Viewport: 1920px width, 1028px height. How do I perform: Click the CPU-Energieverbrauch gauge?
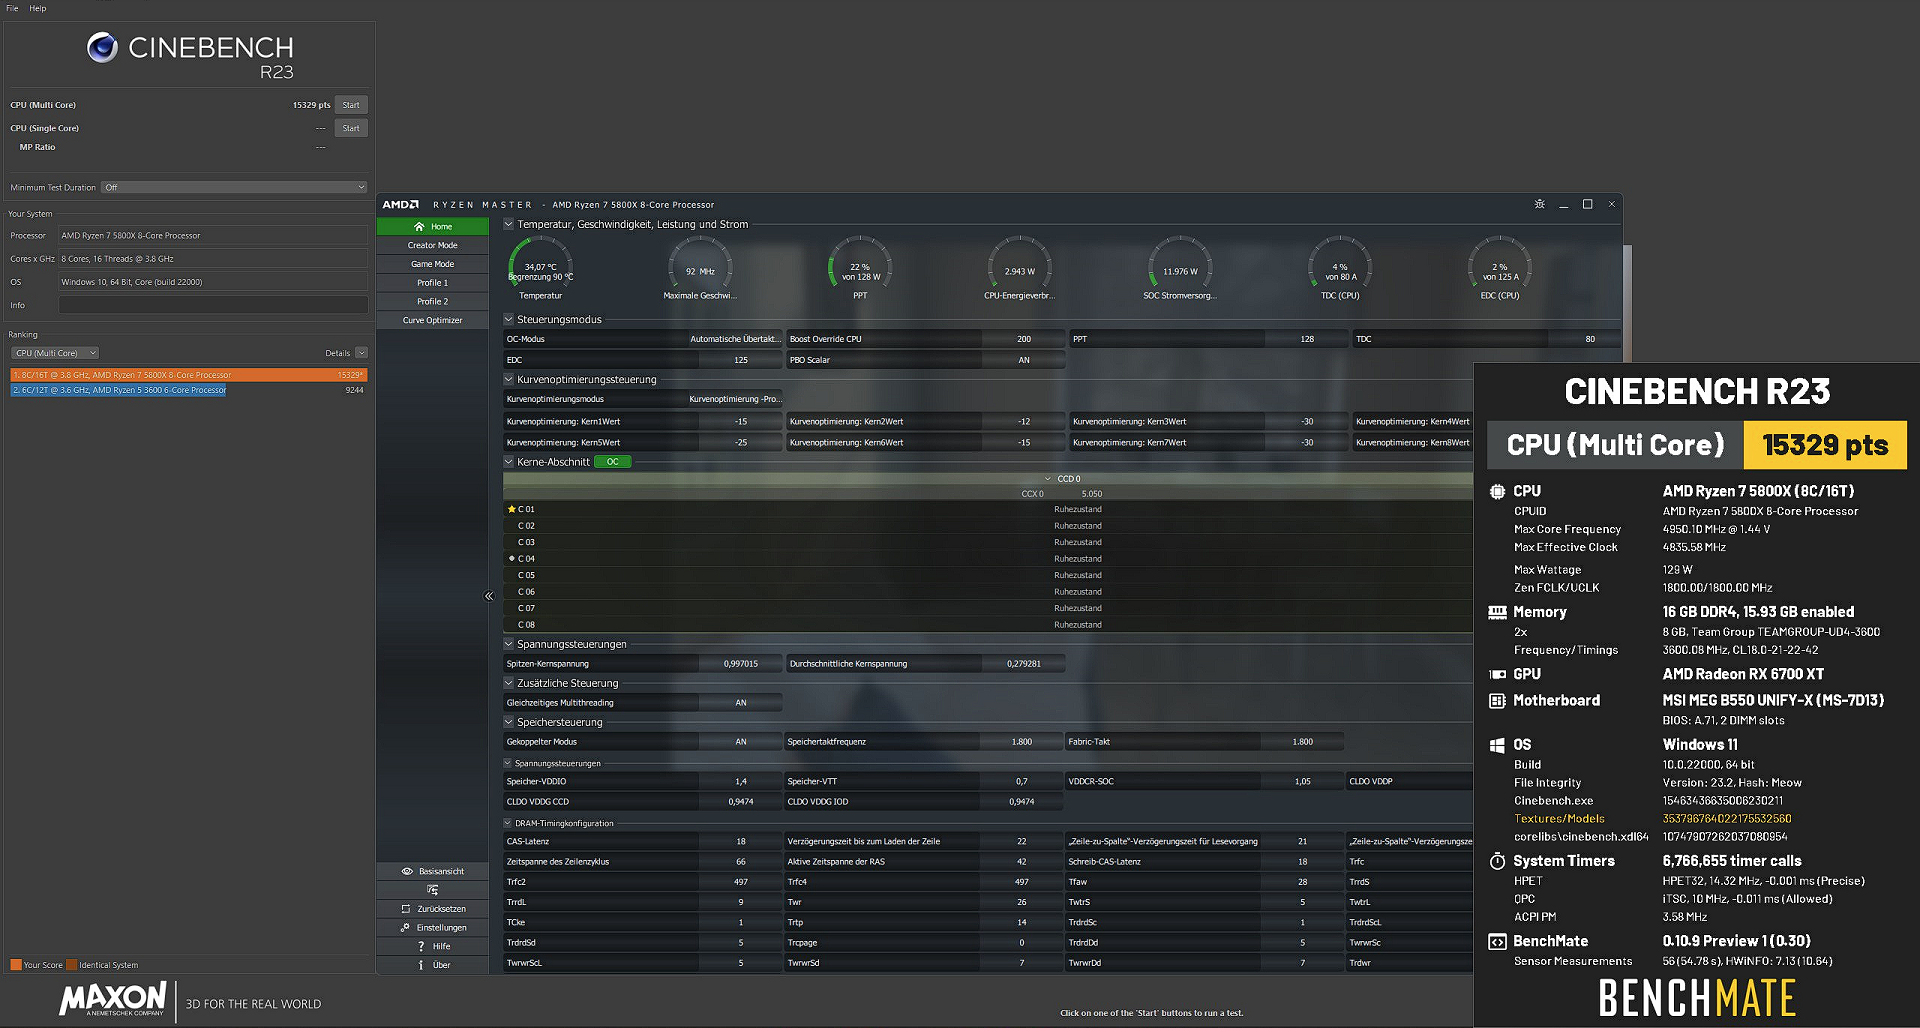click(x=1019, y=268)
